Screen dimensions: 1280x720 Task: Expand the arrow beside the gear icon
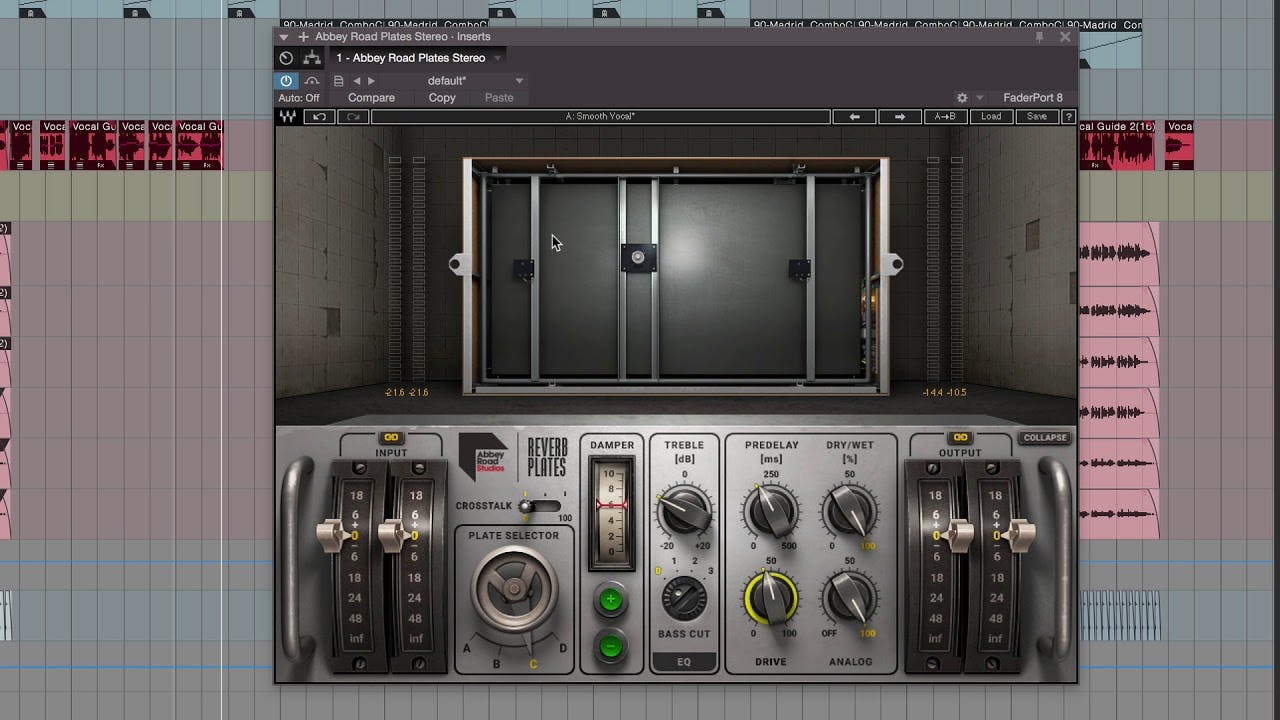[980, 98]
